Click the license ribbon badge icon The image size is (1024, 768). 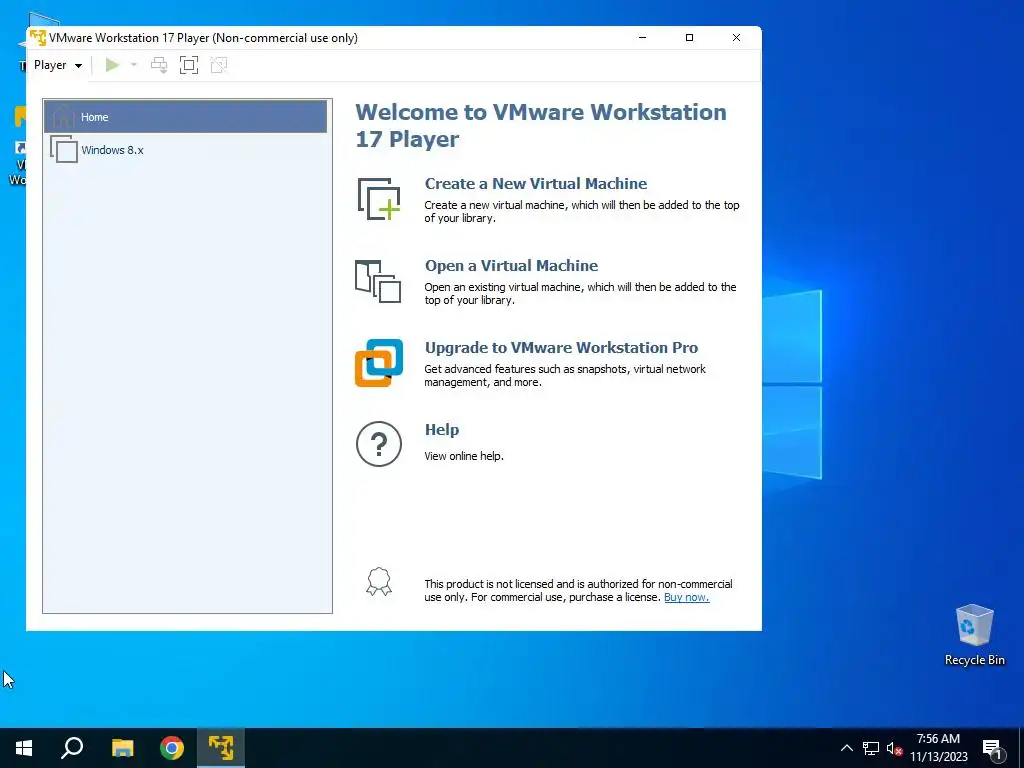379,581
